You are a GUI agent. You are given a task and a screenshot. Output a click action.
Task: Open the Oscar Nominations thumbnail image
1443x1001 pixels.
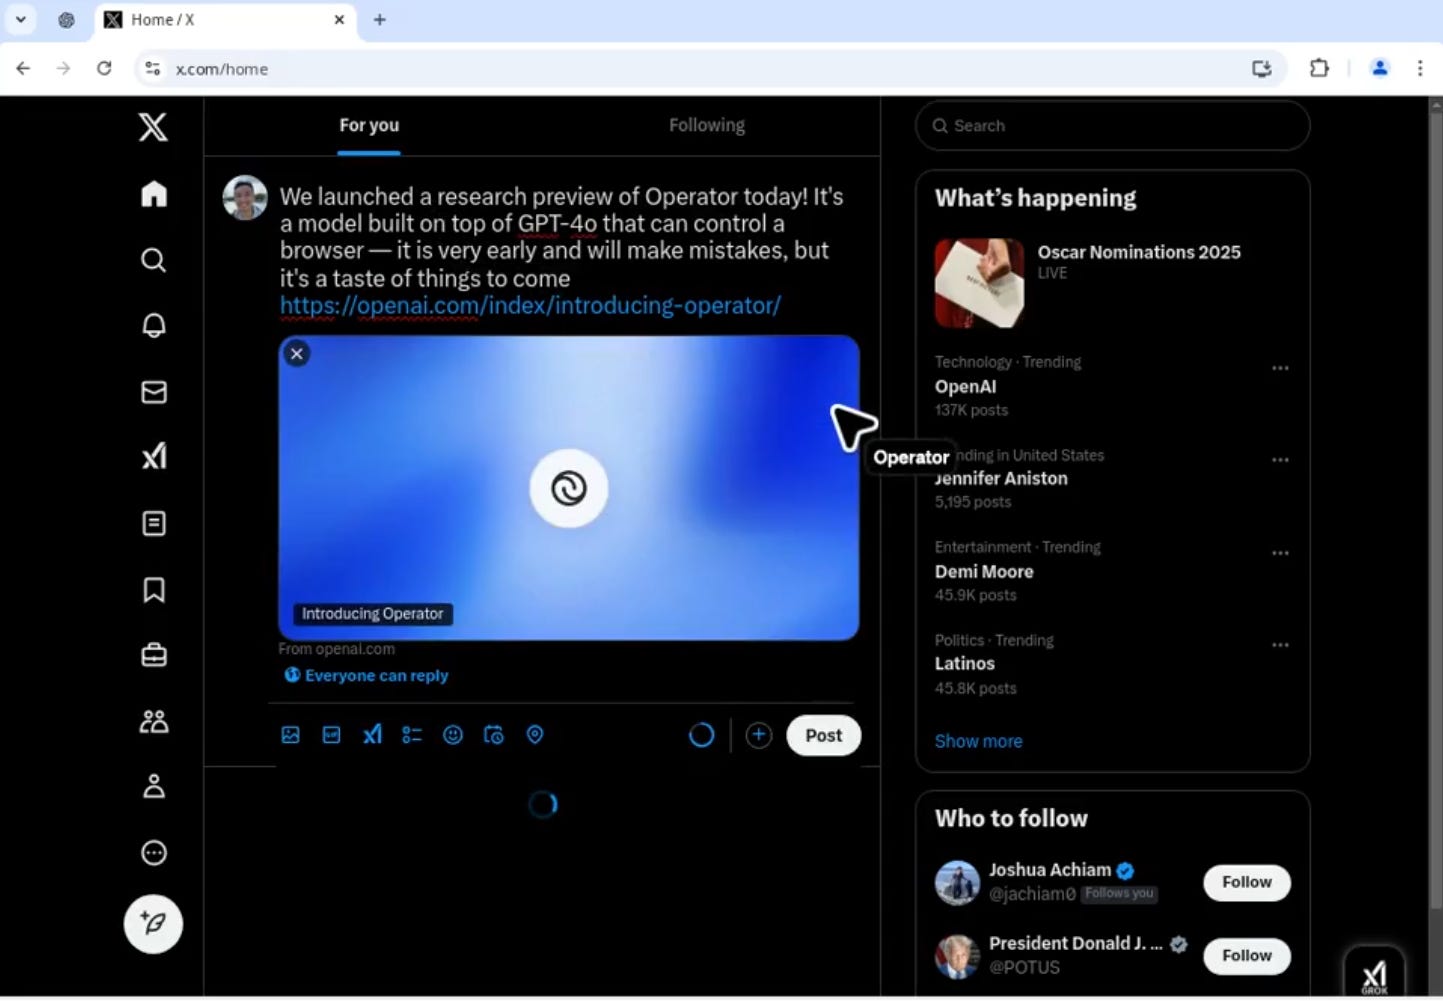pyautogui.click(x=979, y=283)
